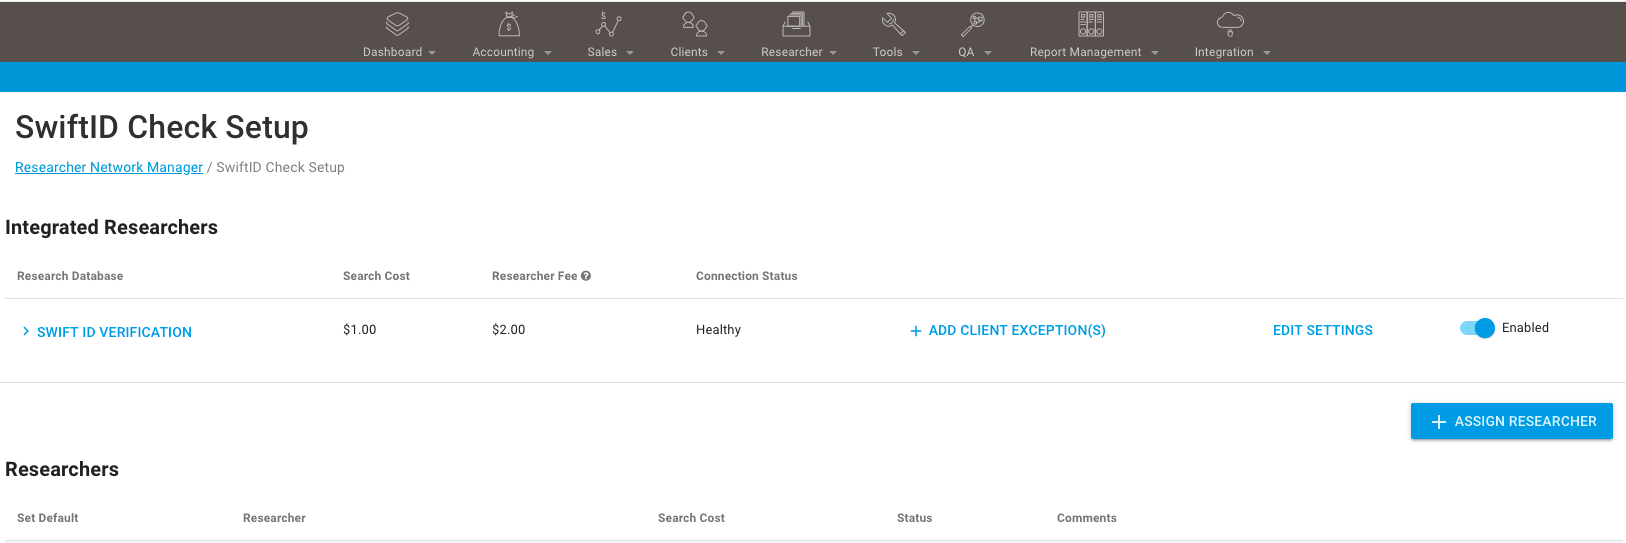
Task: Click the Search Cost header in Integrated Researchers
Action: tap(376, 276)
